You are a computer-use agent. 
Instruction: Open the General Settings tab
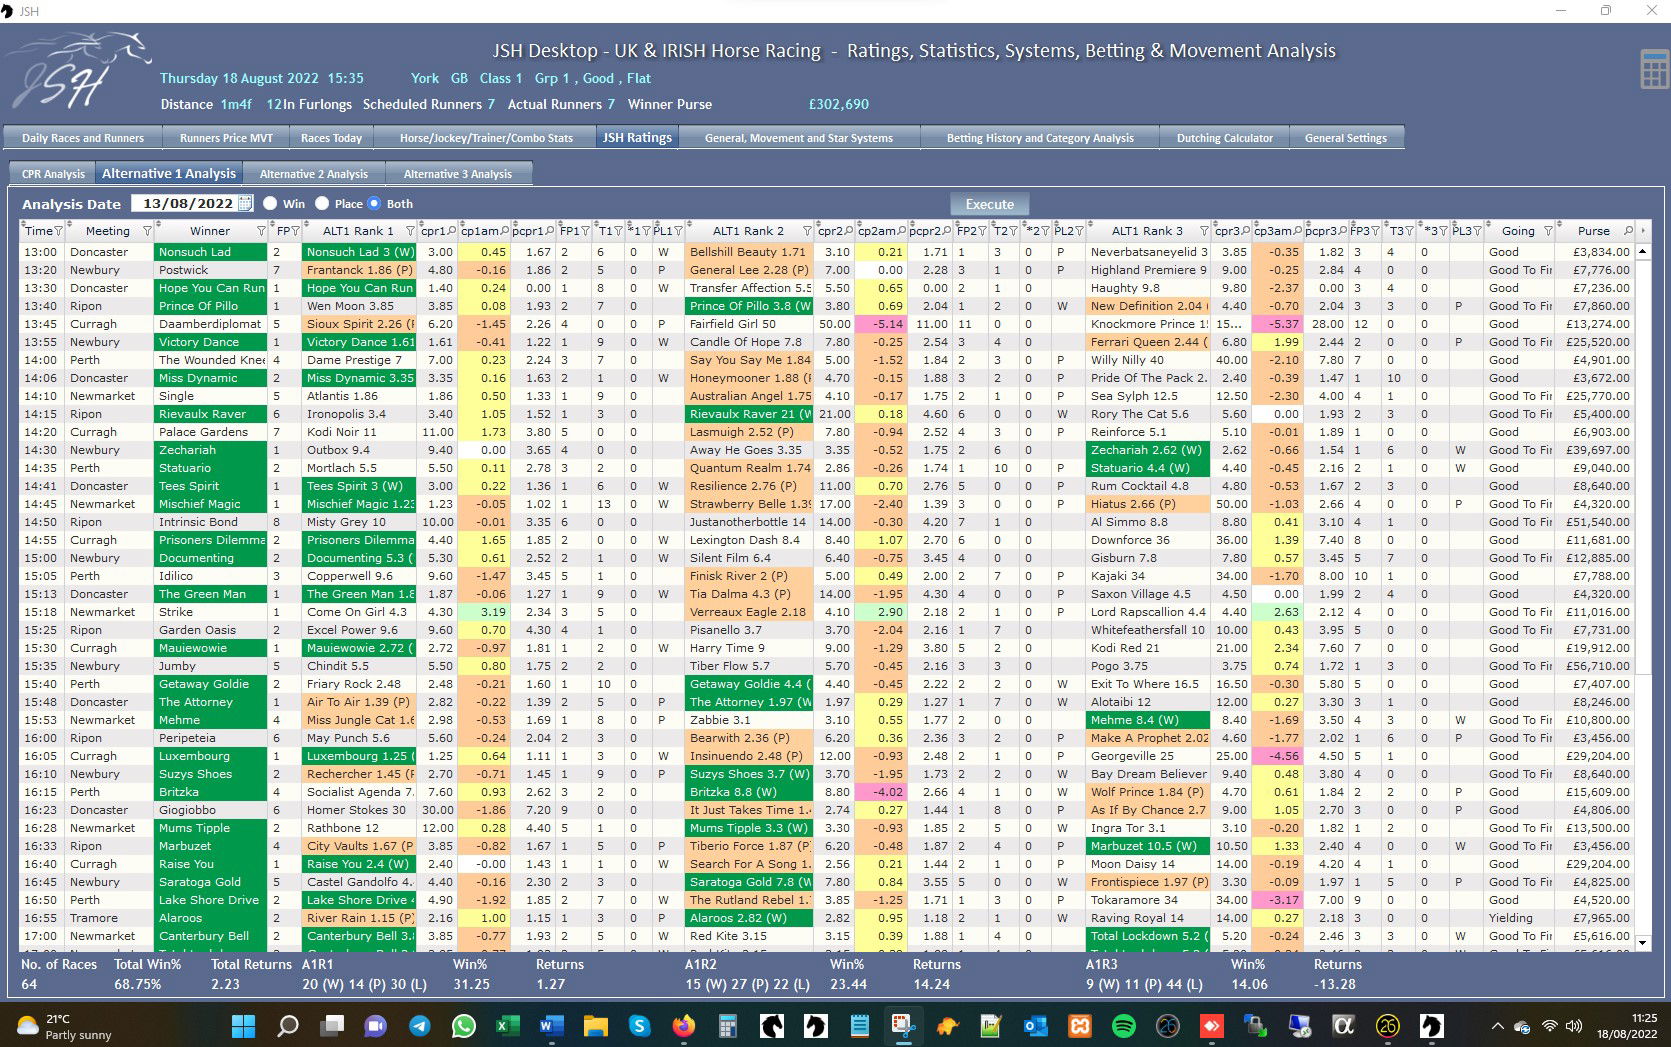[1346, 138]
